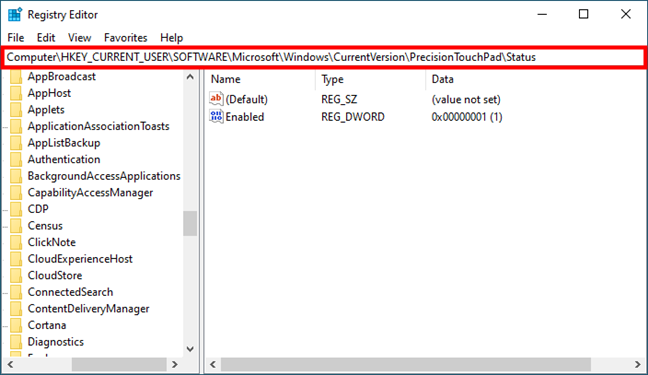The height and width of the screenshot is (375, 648).
Task: Click the REG_SZ type cell
Action: click(x=339, y=99)
